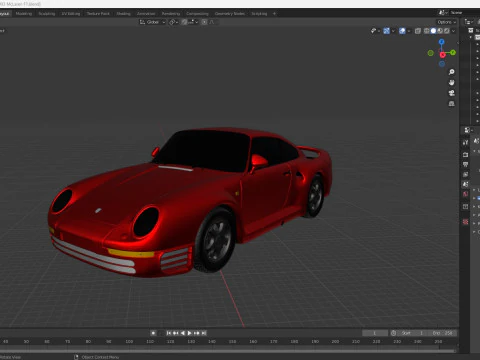This screenshot has width=480, height=360.
Task: Open the Compositing workspace tab
Action: pos(197,14)
